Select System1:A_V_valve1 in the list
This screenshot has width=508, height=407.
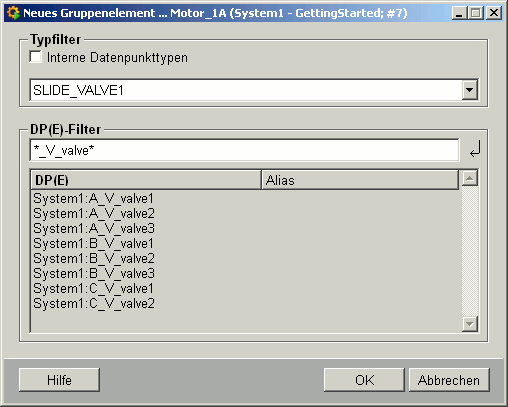point(93,198)
